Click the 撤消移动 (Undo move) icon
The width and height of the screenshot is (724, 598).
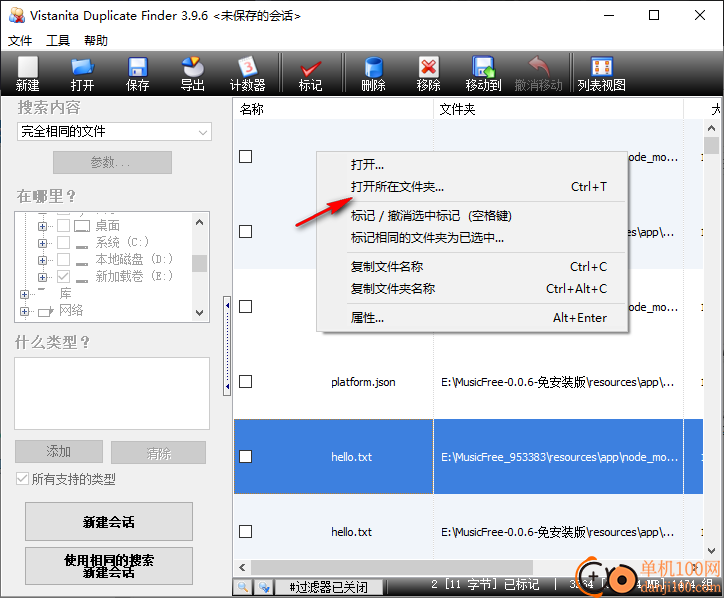click(538, 74)
